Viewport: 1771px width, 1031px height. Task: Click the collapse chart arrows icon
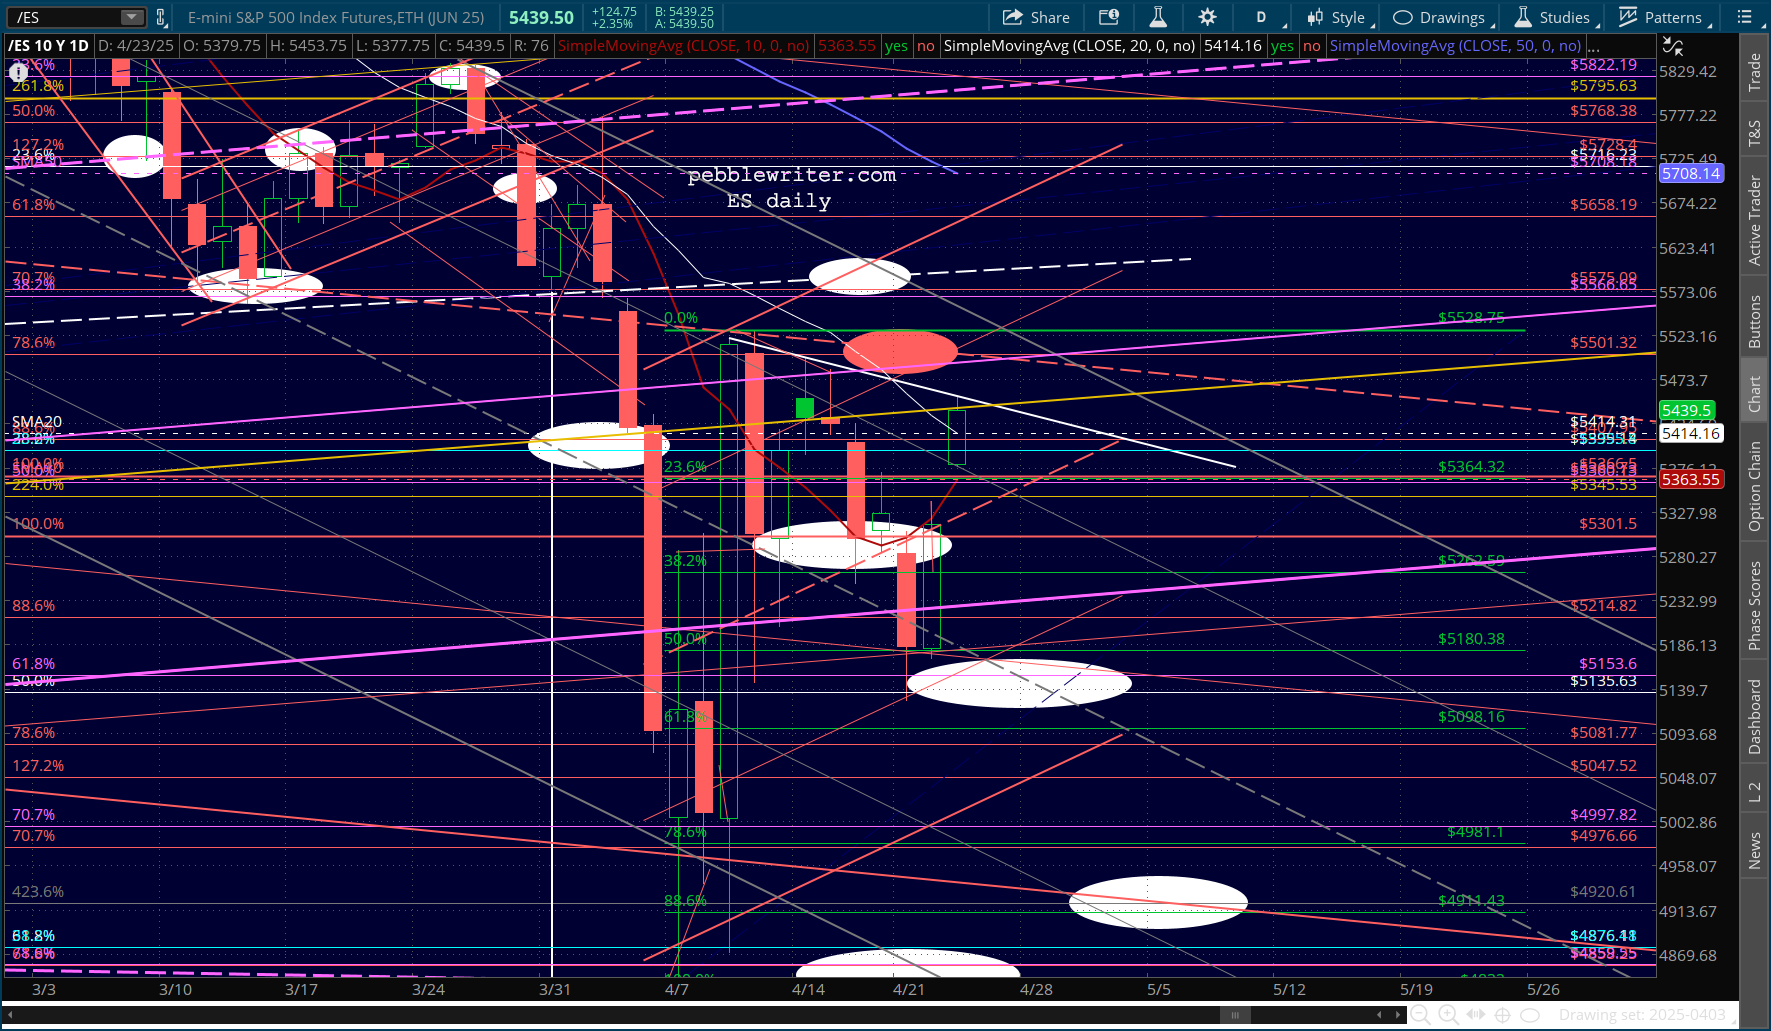tap(1672, 46)
